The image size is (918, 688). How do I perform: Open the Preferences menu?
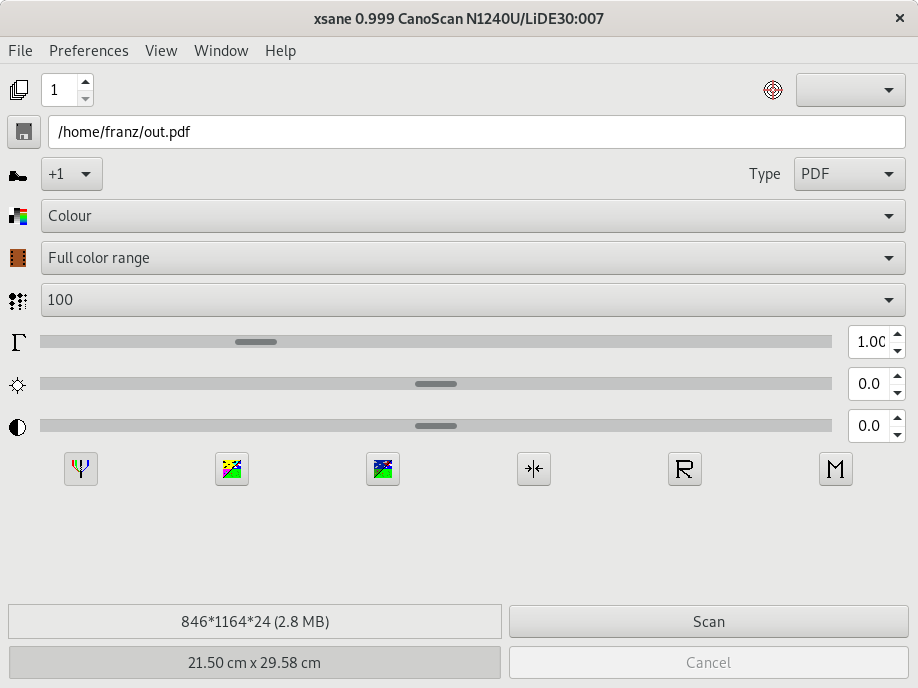click(89, 51)
